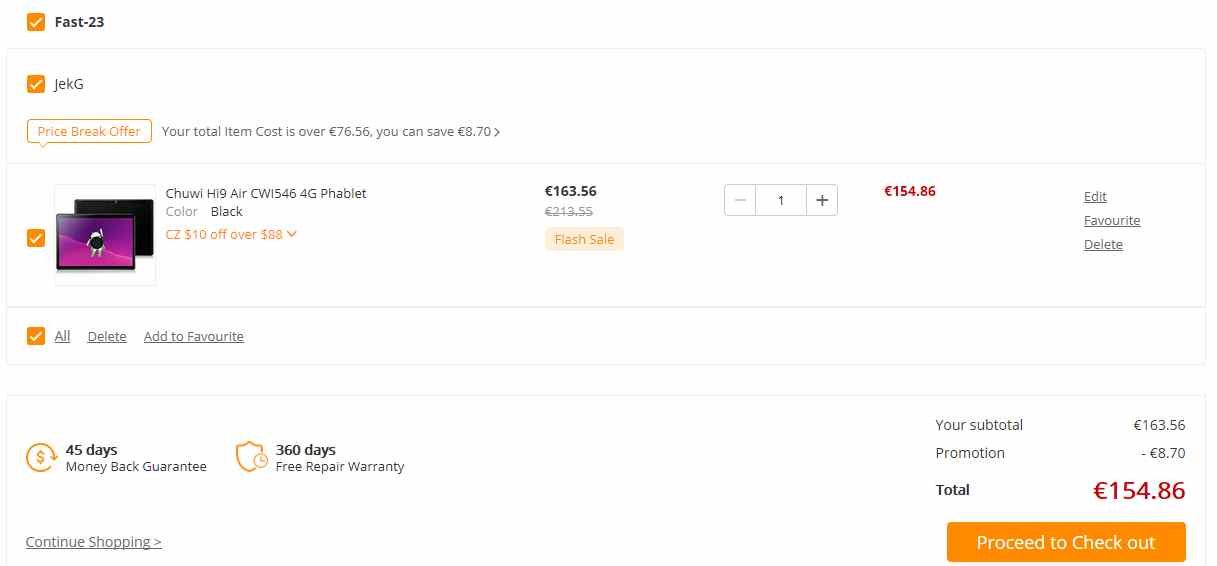This screenshot has height=566, width=1217.
Task: Click the Flash Sale badge
Action: coord(584,239)
